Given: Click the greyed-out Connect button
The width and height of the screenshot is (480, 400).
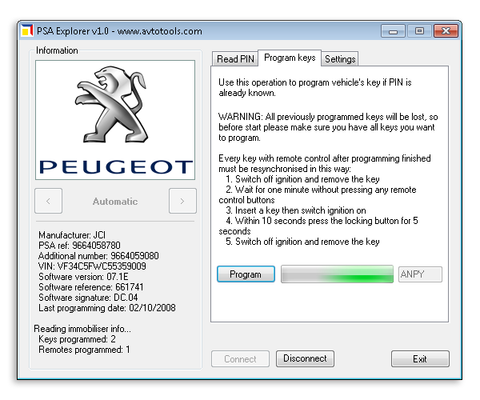Looking at the screenshot, I should pyautogui.click(x=240, y=359).
